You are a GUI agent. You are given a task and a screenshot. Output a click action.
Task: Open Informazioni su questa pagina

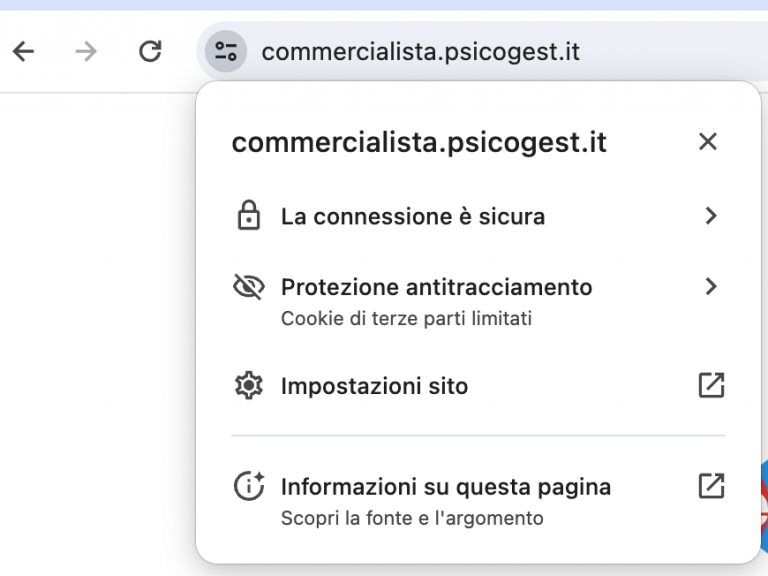(x=445, y=487)
